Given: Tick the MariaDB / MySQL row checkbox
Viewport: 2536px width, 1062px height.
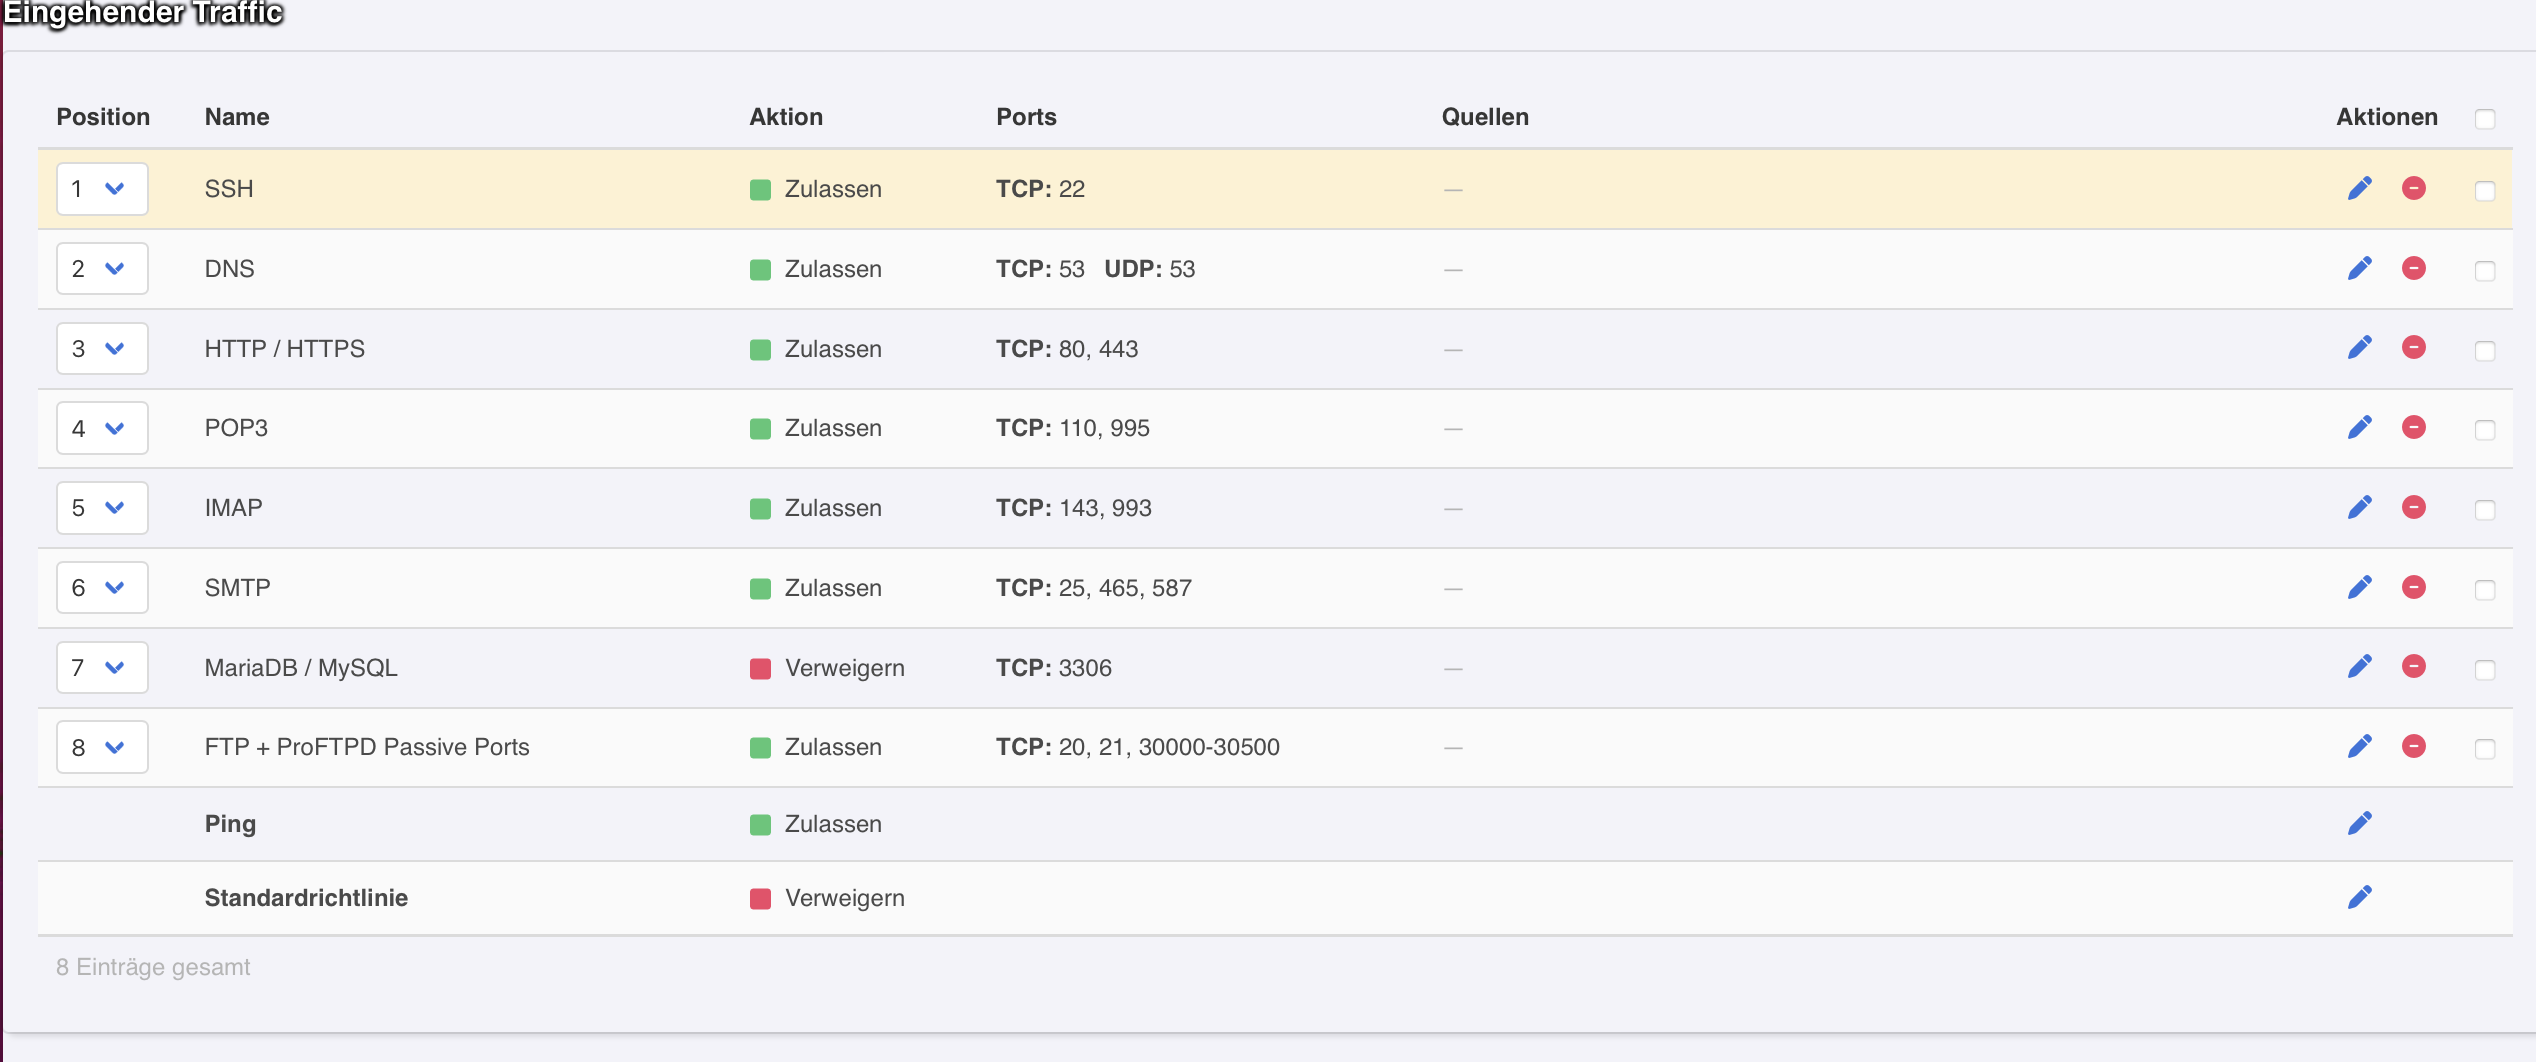Looking at the screenshot, I should pyautogui.click(x=2484, y=669).
